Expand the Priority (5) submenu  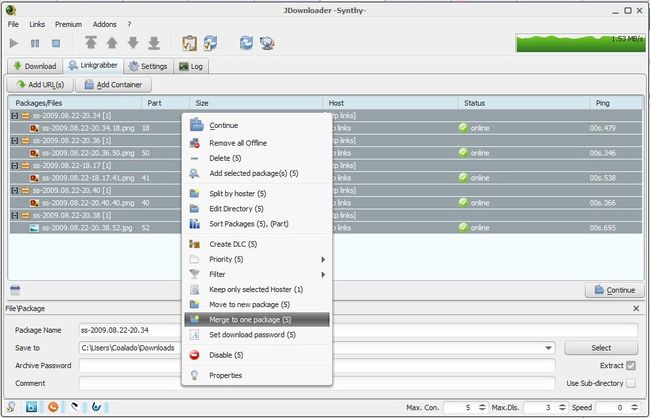point(257,259)
